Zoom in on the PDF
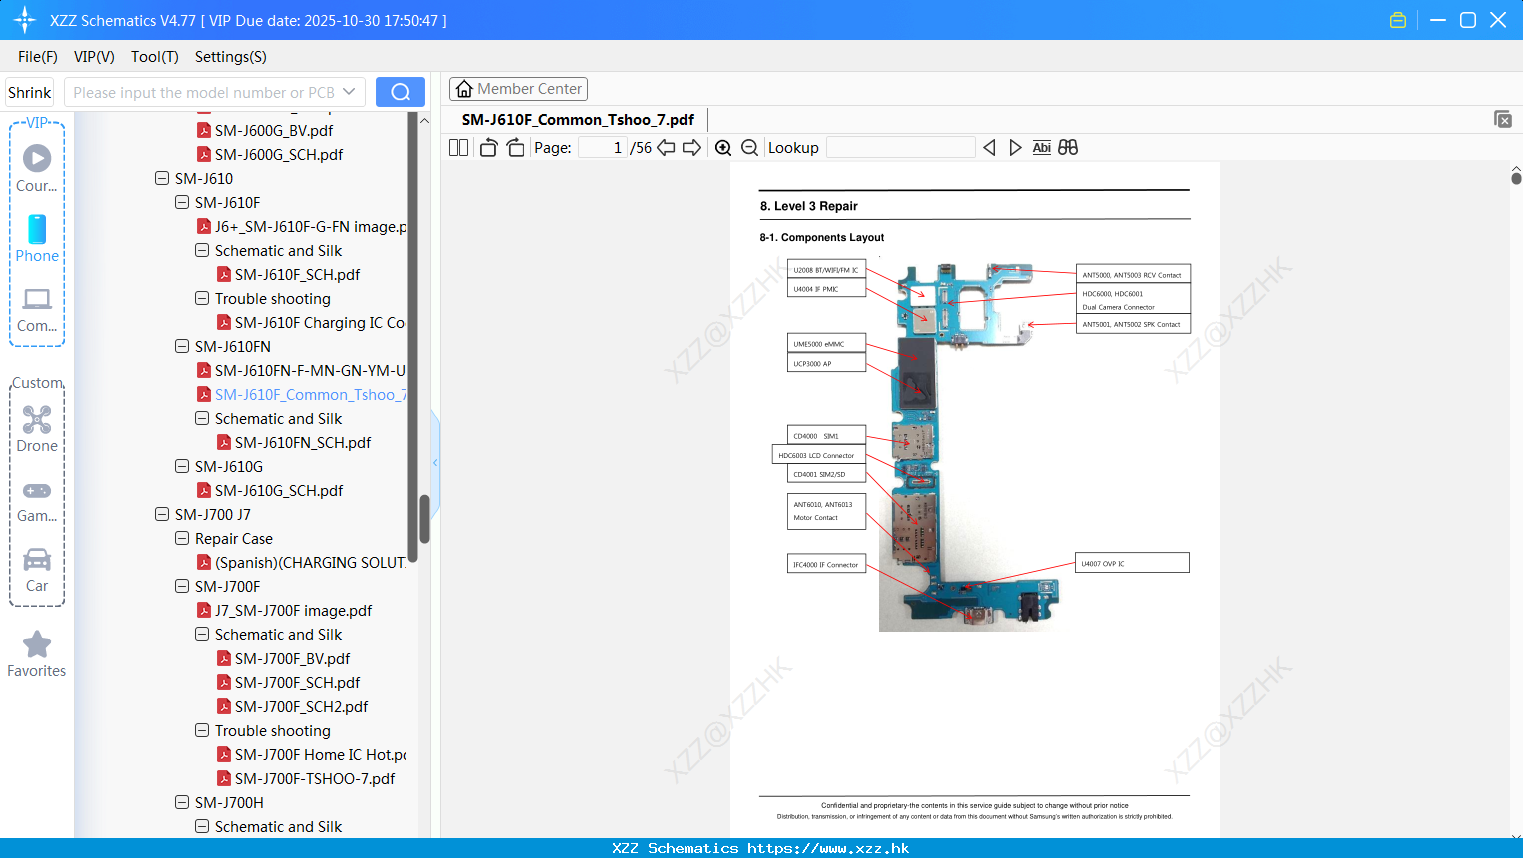The width and height of the screenshot is (1523, 858). click(723, 147)
